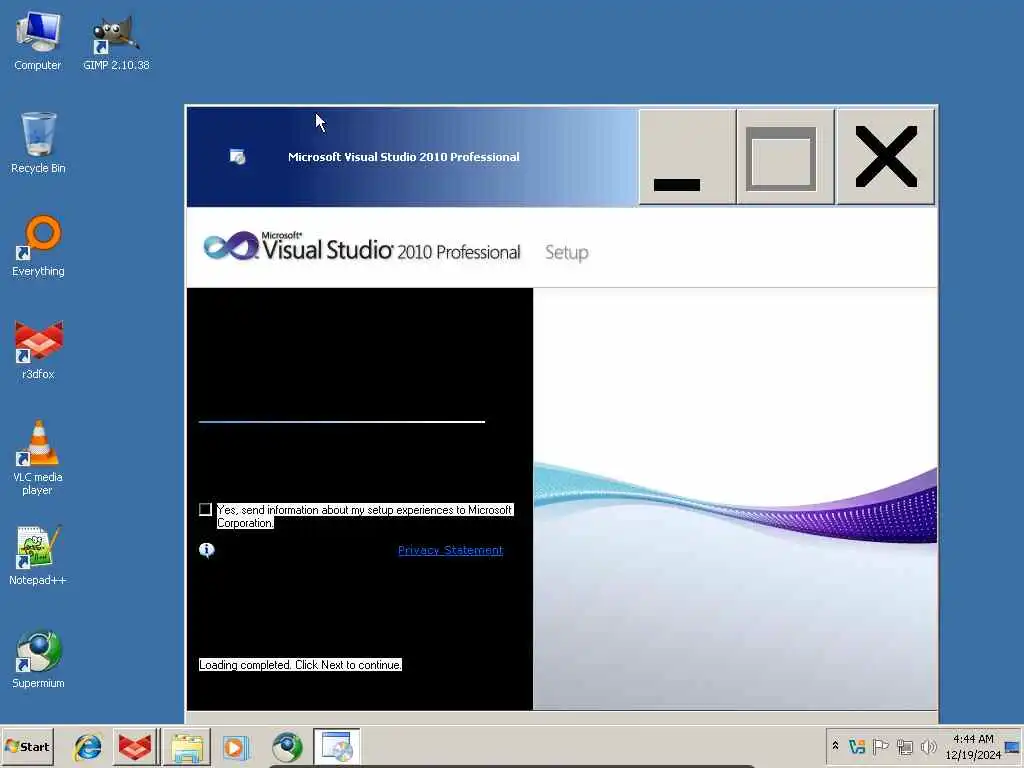Launch Supermium from the taskbar

pos(287,746)
